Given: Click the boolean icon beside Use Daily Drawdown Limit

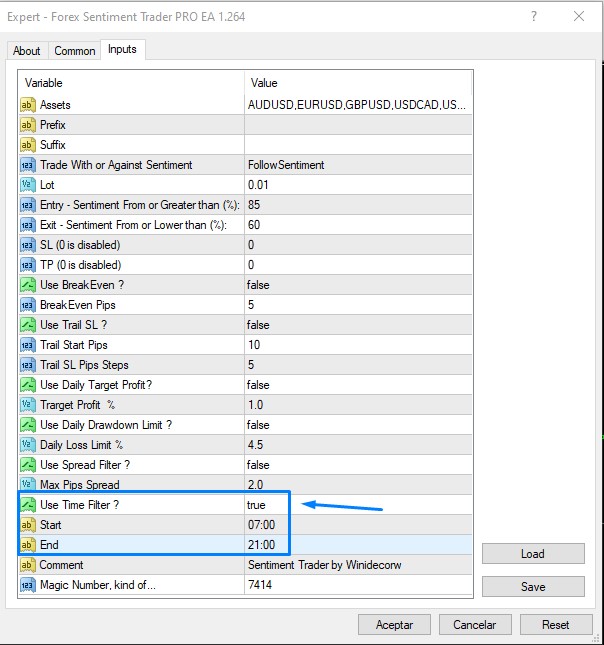Looking at the screenshot, I should click(x=28, y=425).
